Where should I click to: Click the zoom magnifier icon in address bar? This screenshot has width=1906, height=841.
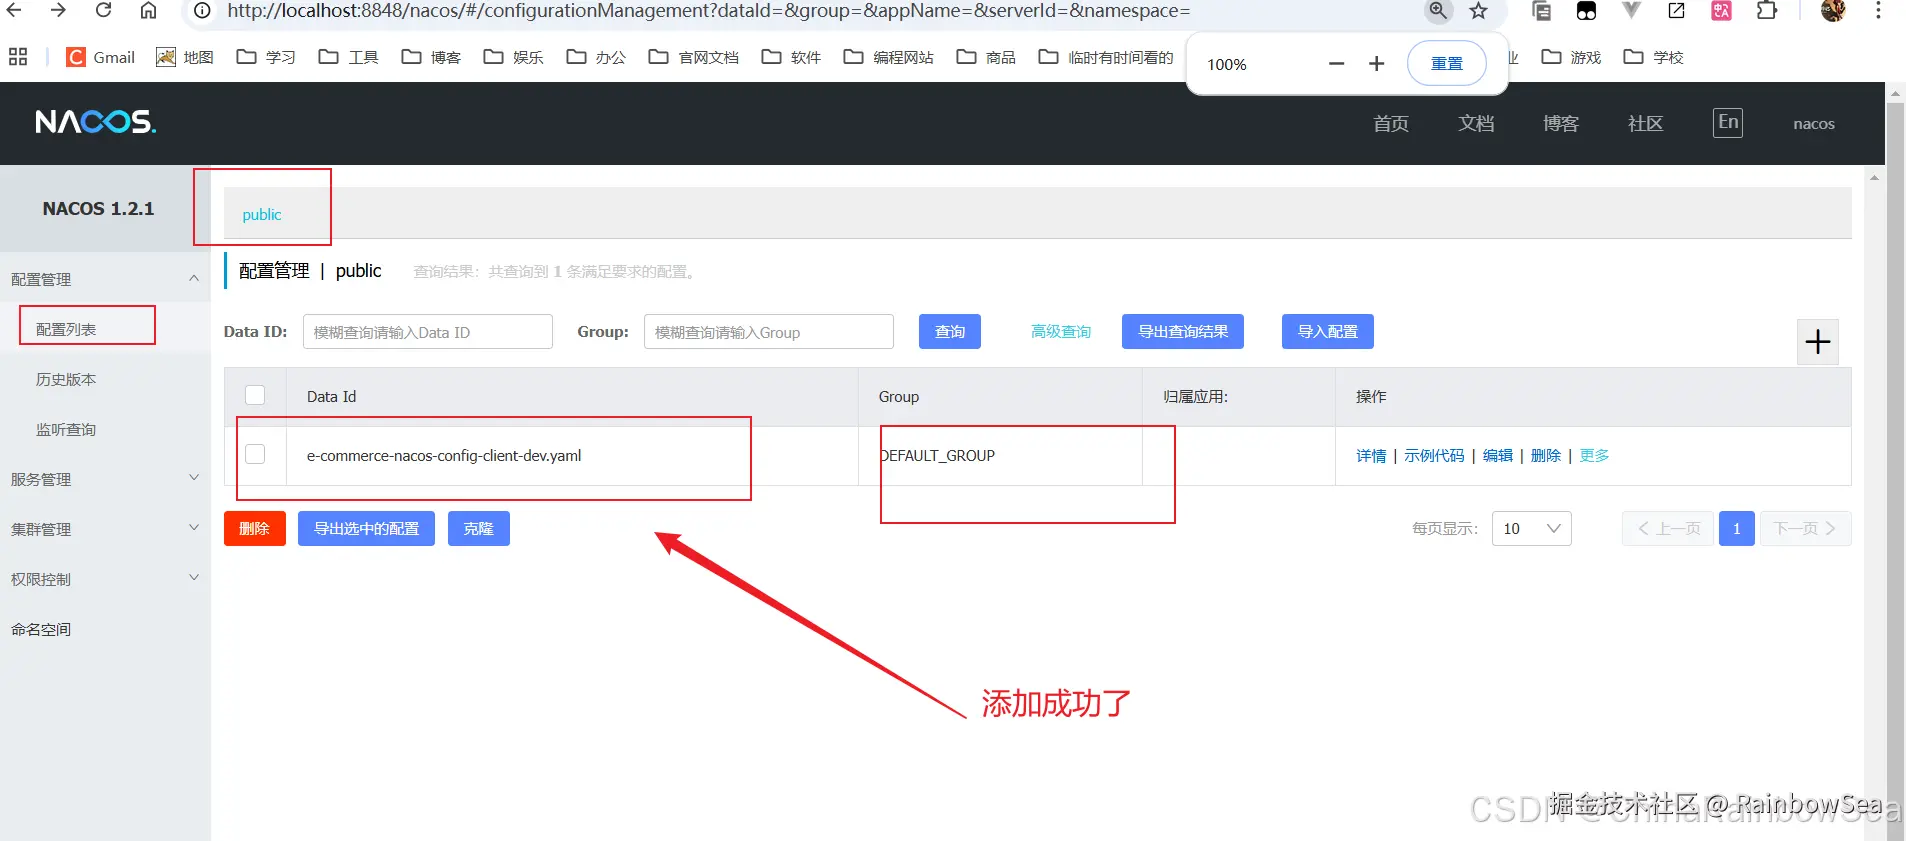(1438, 11)
